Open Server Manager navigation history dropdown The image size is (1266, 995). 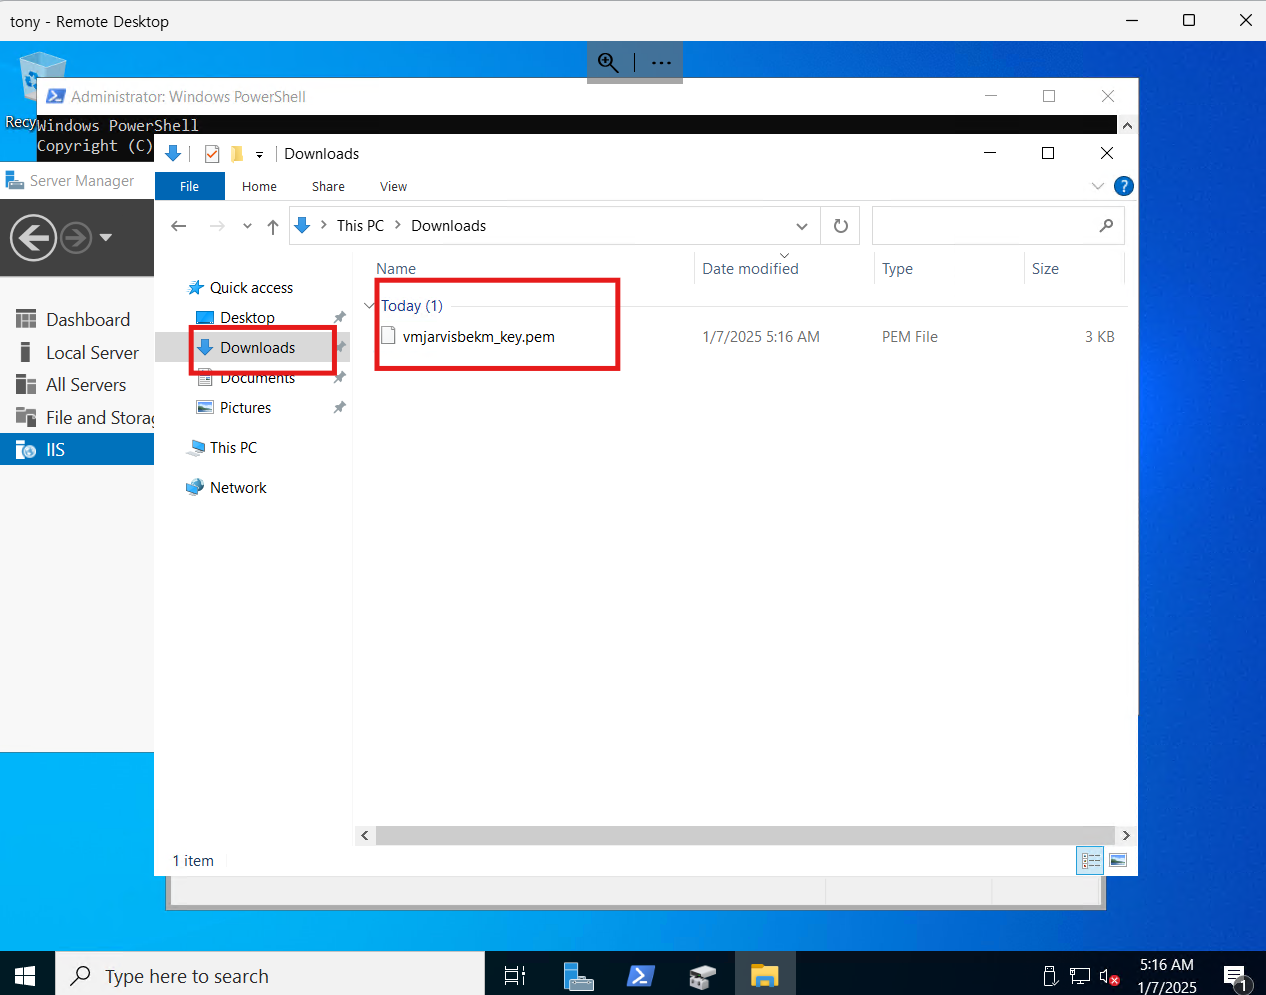click(x=106, y=238)
